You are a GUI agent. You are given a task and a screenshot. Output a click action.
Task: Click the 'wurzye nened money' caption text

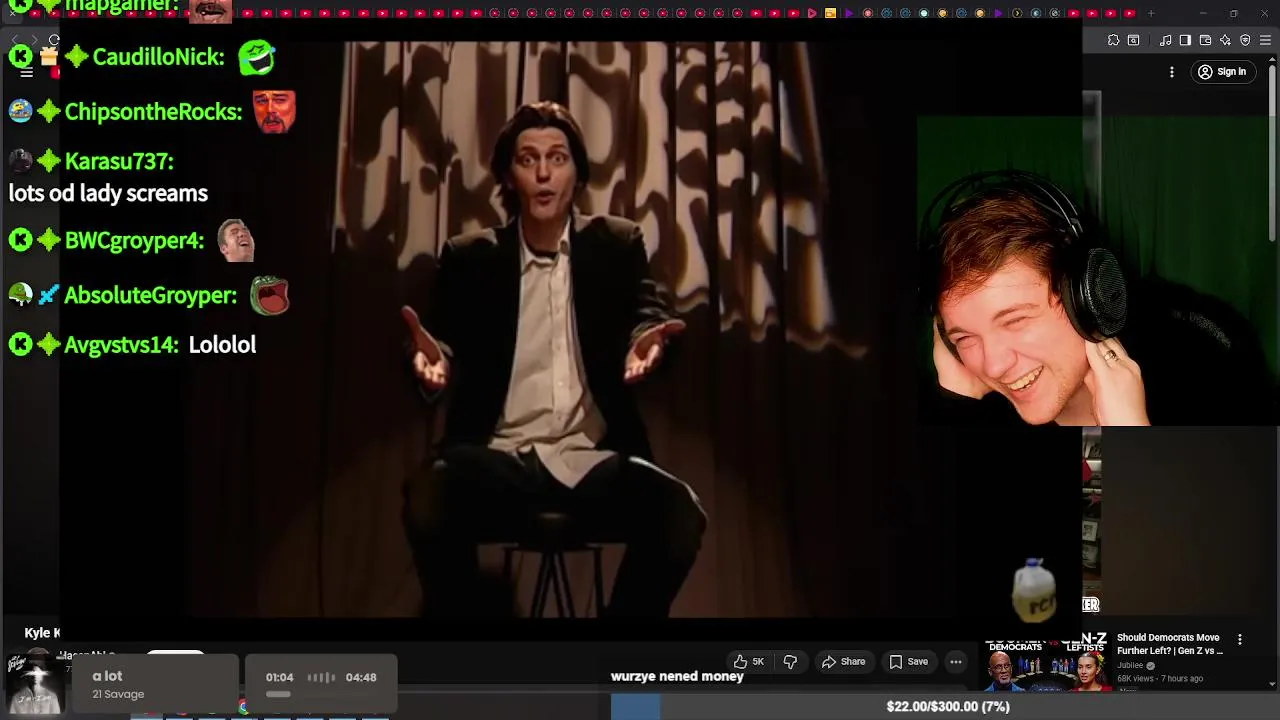pos(677,677)
